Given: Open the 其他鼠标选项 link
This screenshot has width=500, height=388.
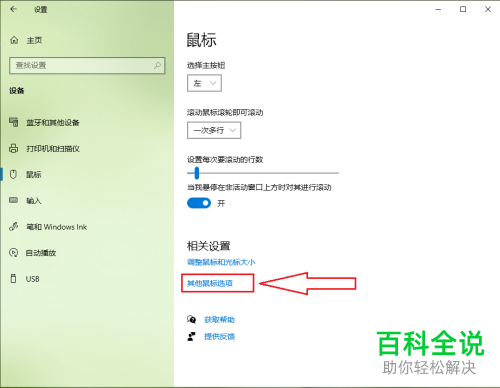Looking at the screenshot, I should click(x=210, y=283).
